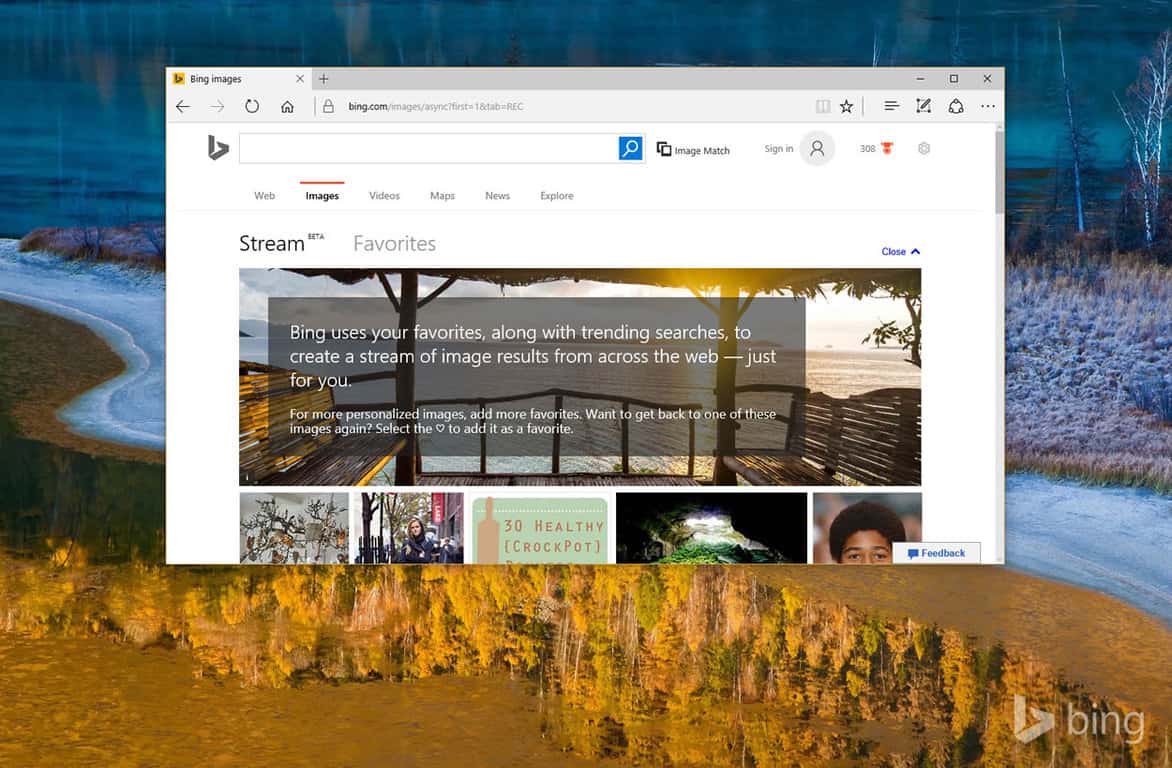Image resolution: width=1172 pixels, height=768 pixels.
Task: Open the Edge Hub panel
Action: (891, 106)
